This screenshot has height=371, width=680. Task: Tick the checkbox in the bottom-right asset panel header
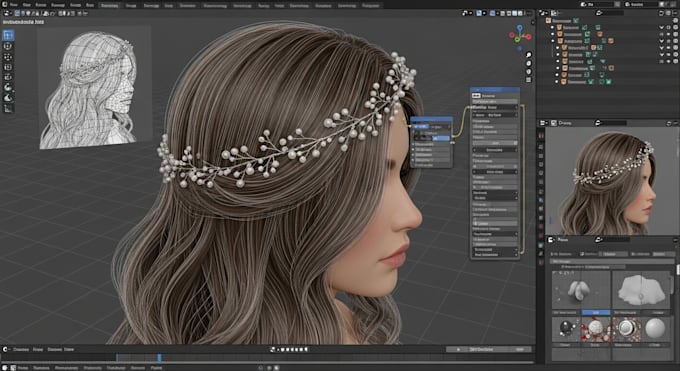coord(582,254)
